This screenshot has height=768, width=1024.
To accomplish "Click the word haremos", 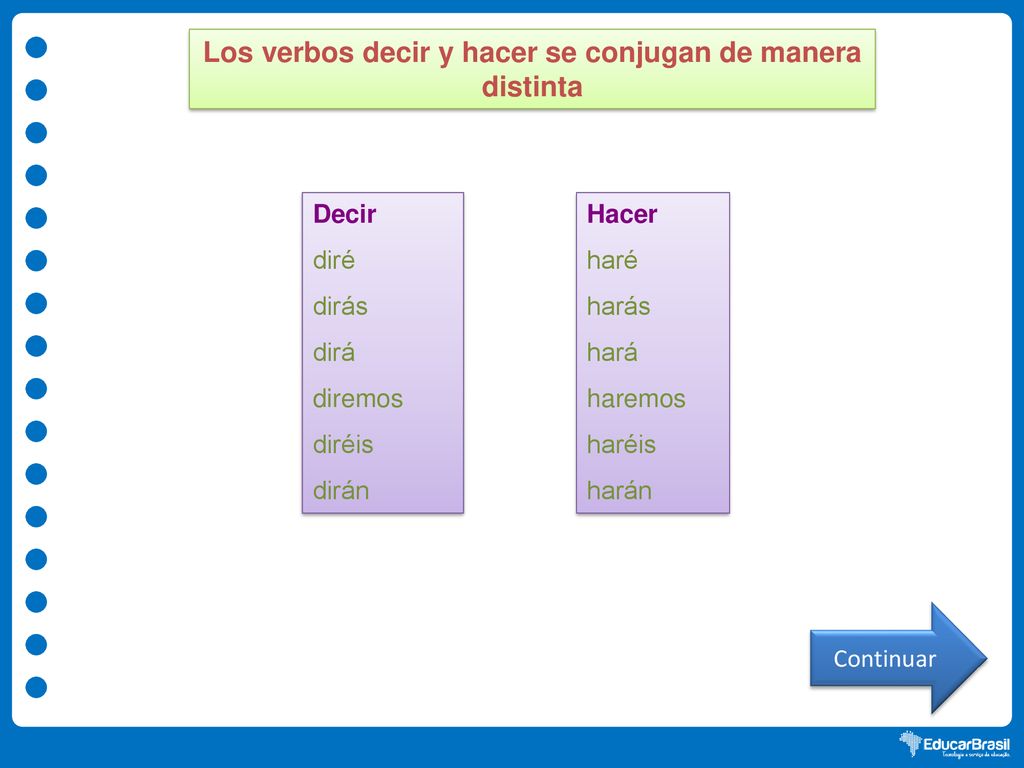I will [x=636, y=398].
